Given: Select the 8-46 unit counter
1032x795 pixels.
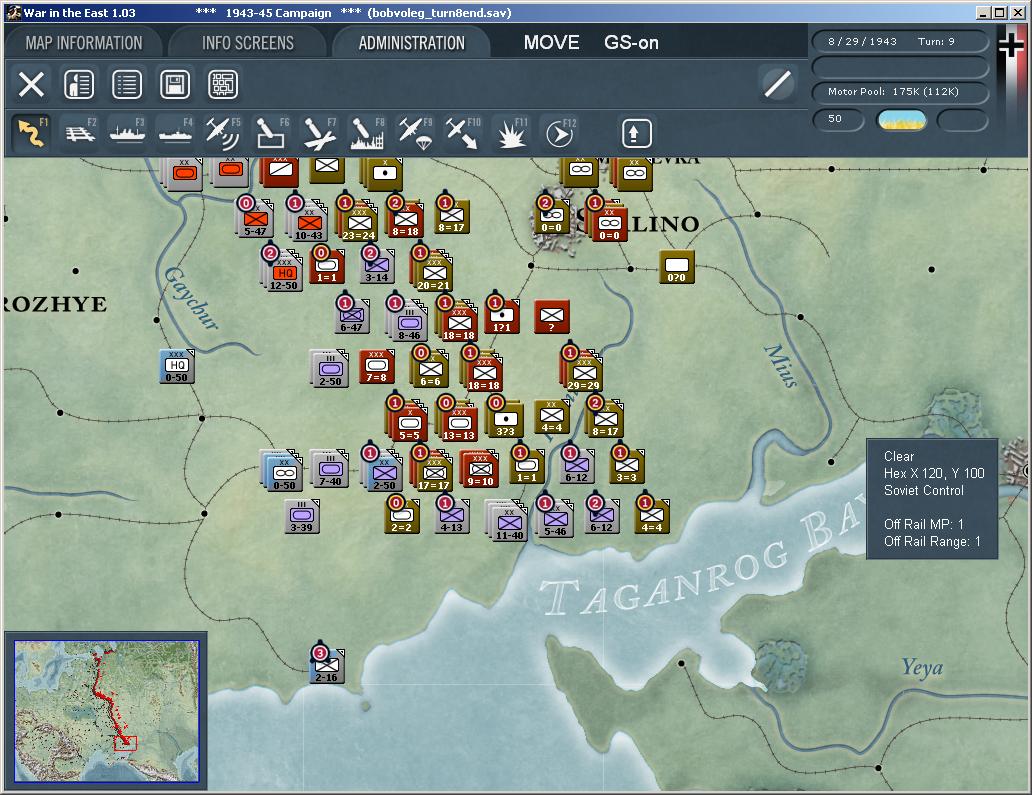Looking at the screenshot, I should point(409,322).
